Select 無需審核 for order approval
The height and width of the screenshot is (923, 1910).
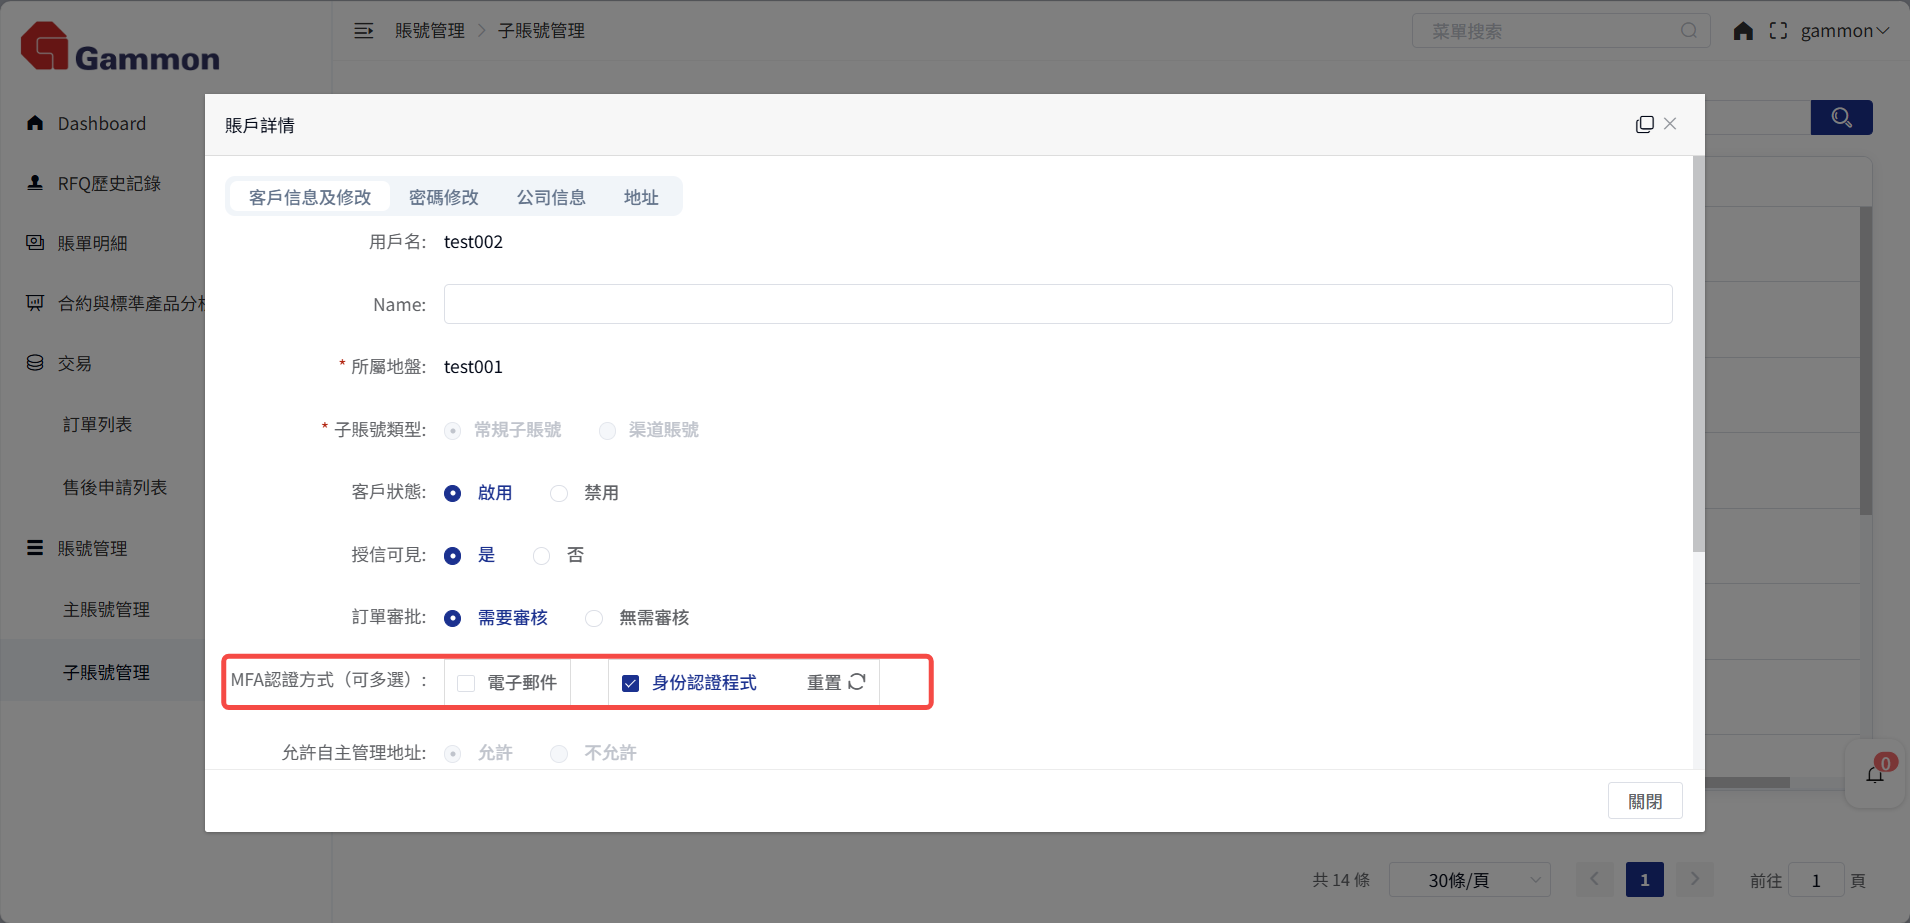(594, 618)
